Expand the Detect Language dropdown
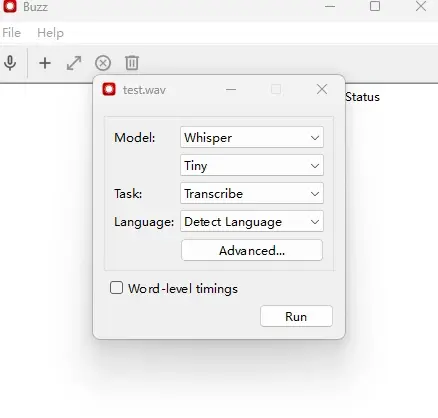 click(x=252, y=221)
